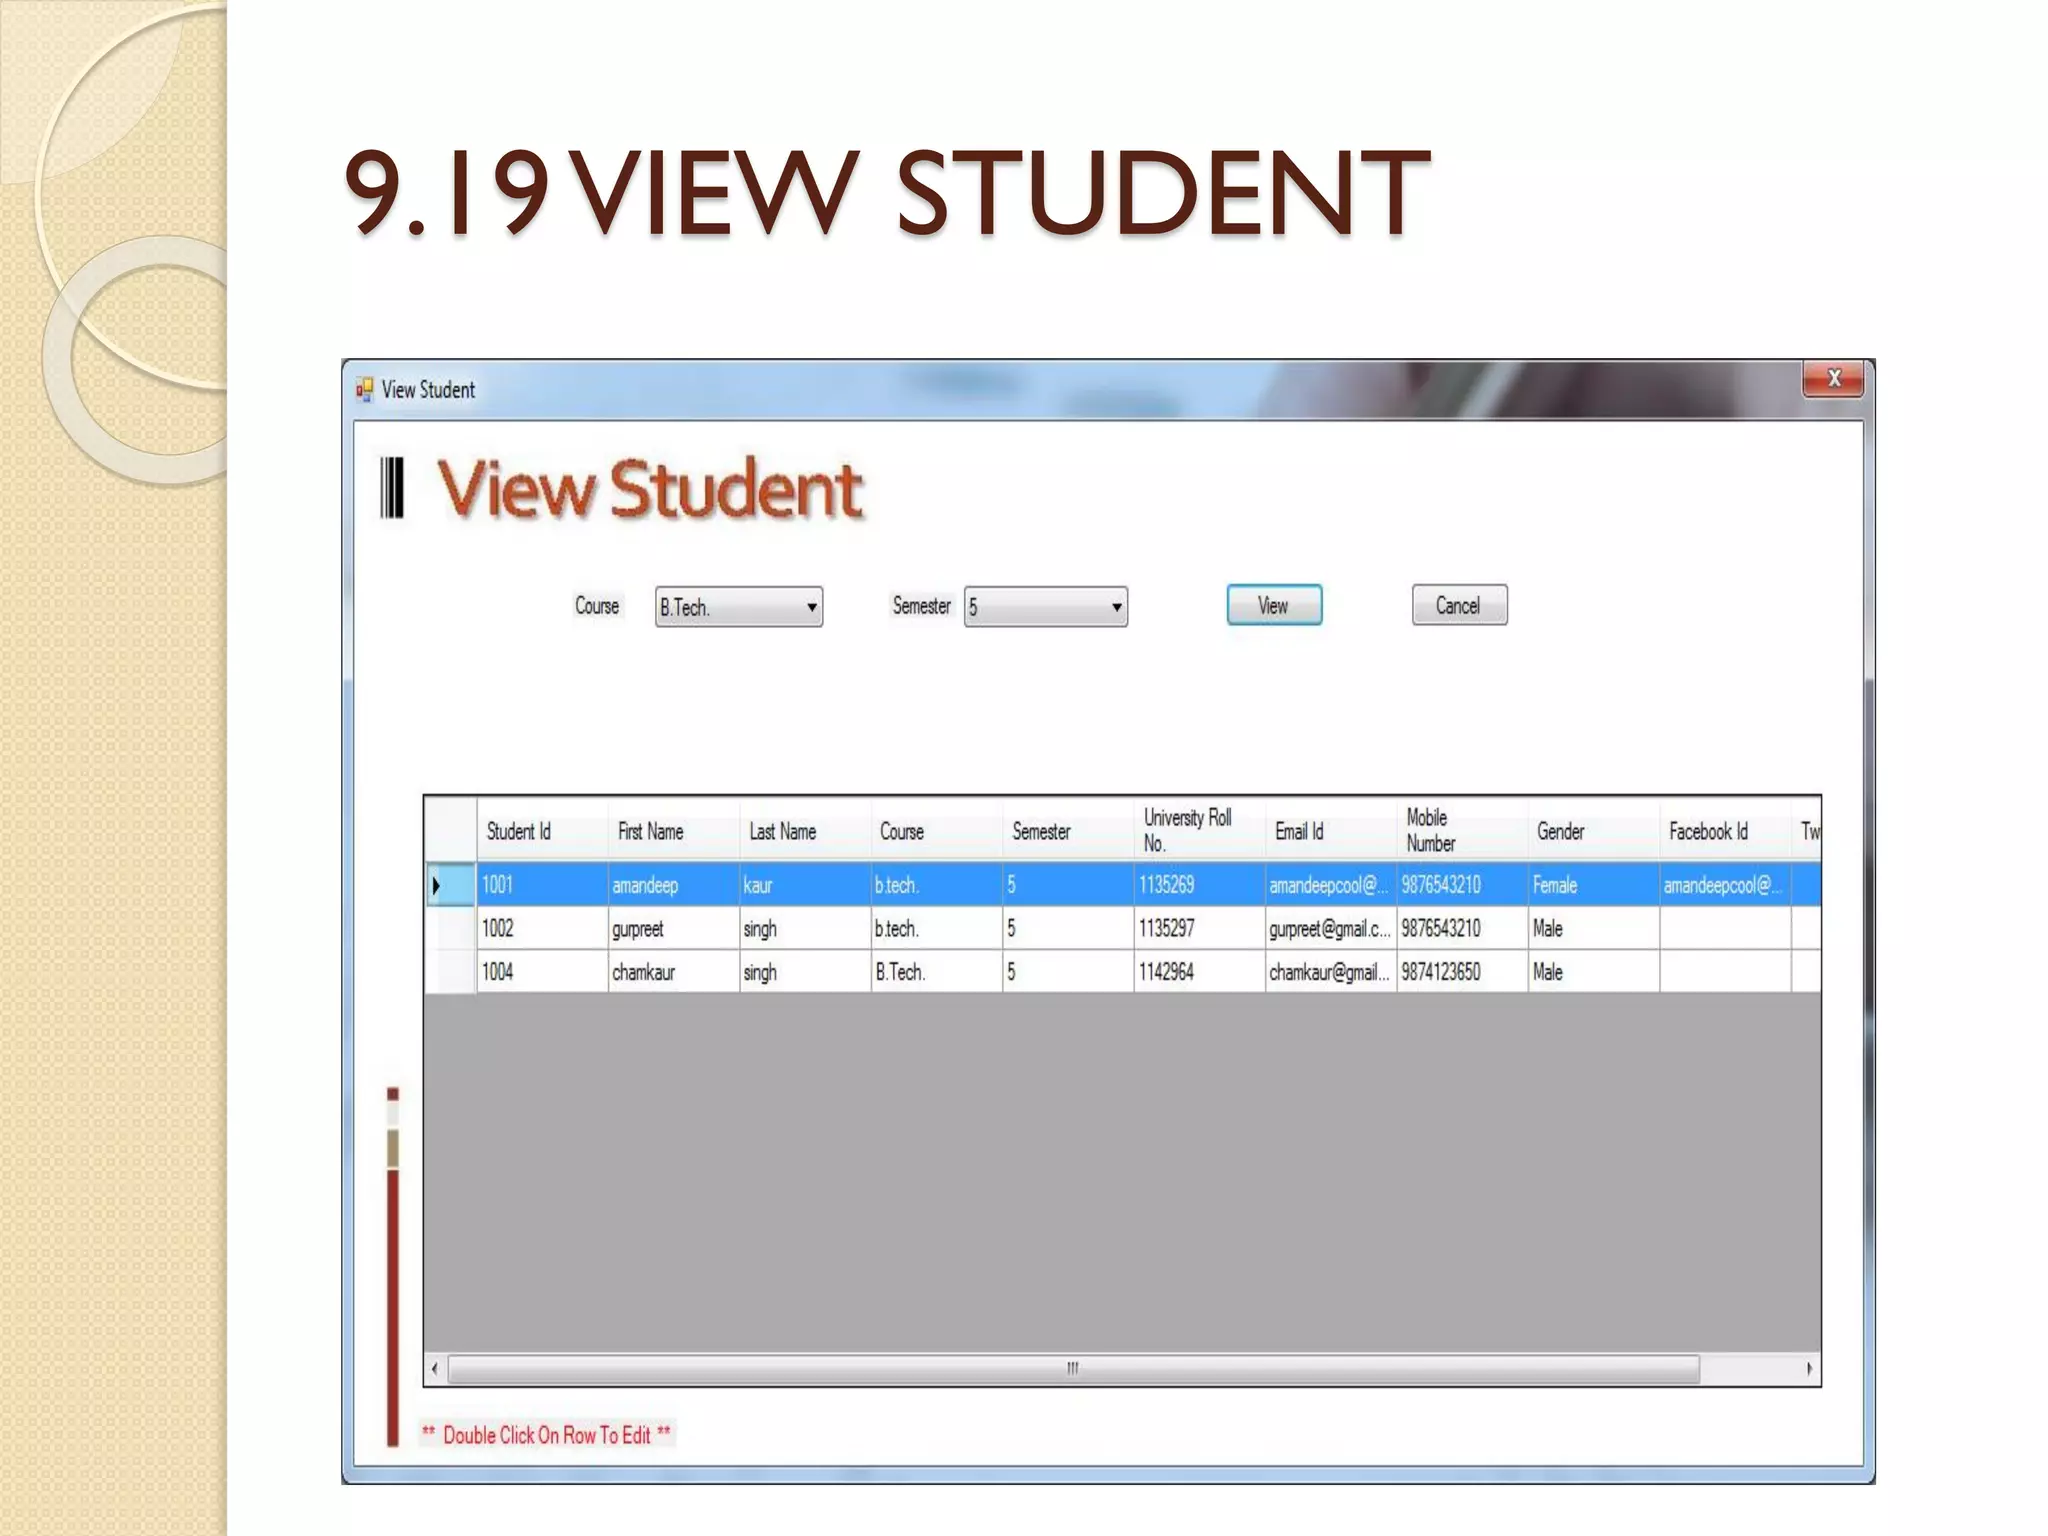The height and width of the screenshot is (1536, 2048).
Task: Click mobile number cell 9874123650
Action: 1463,971
